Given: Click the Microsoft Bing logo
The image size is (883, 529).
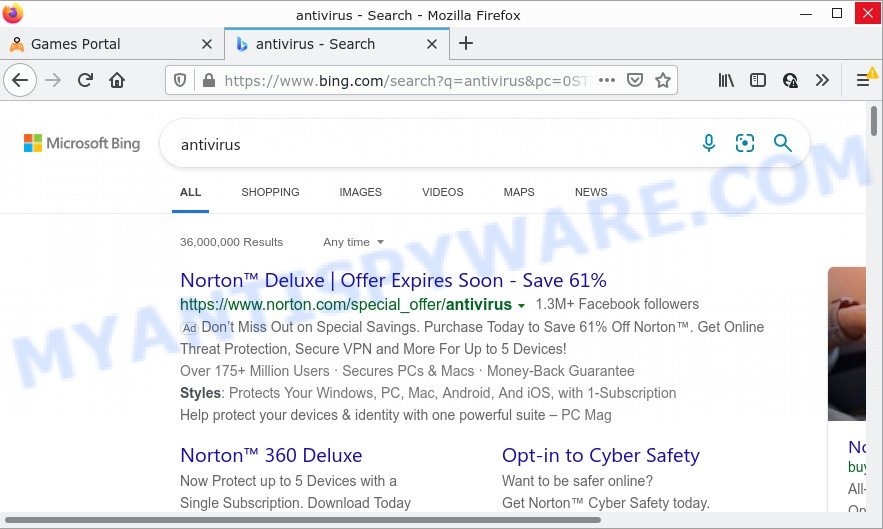Looking at the screenshot, I should point(82,143).
